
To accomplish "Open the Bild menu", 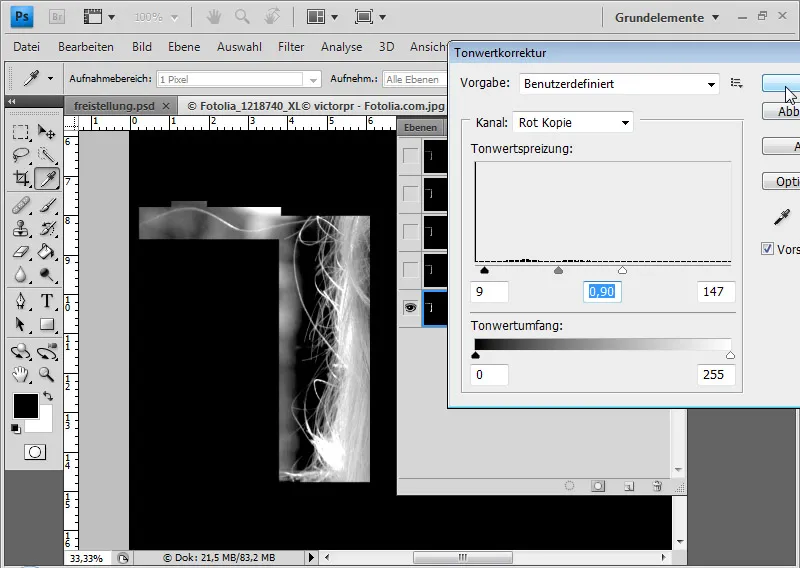I will coord(141,47).
